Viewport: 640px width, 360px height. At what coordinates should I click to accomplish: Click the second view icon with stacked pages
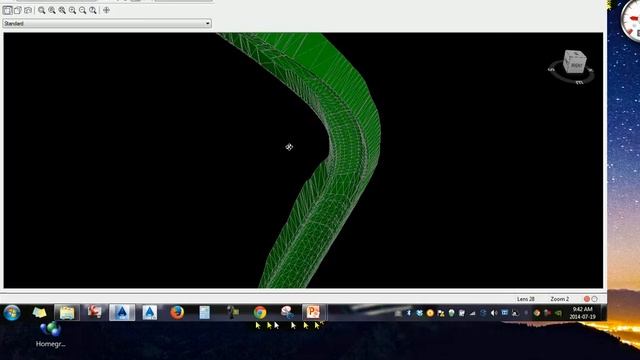click(x=18, y=10)
